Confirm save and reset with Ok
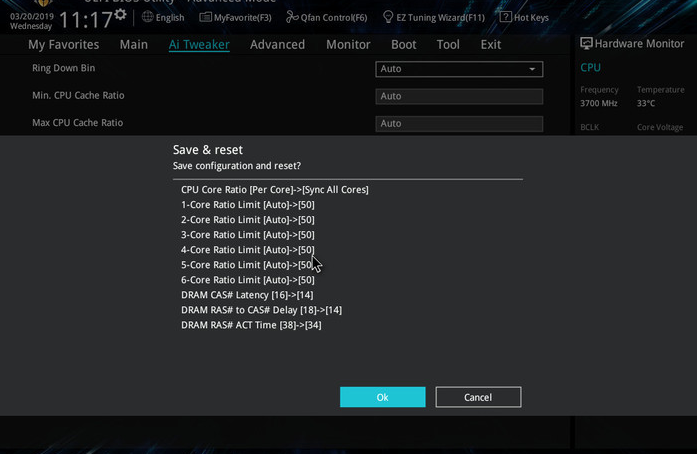This screenshot has height=454, width=697. (382, 397)
